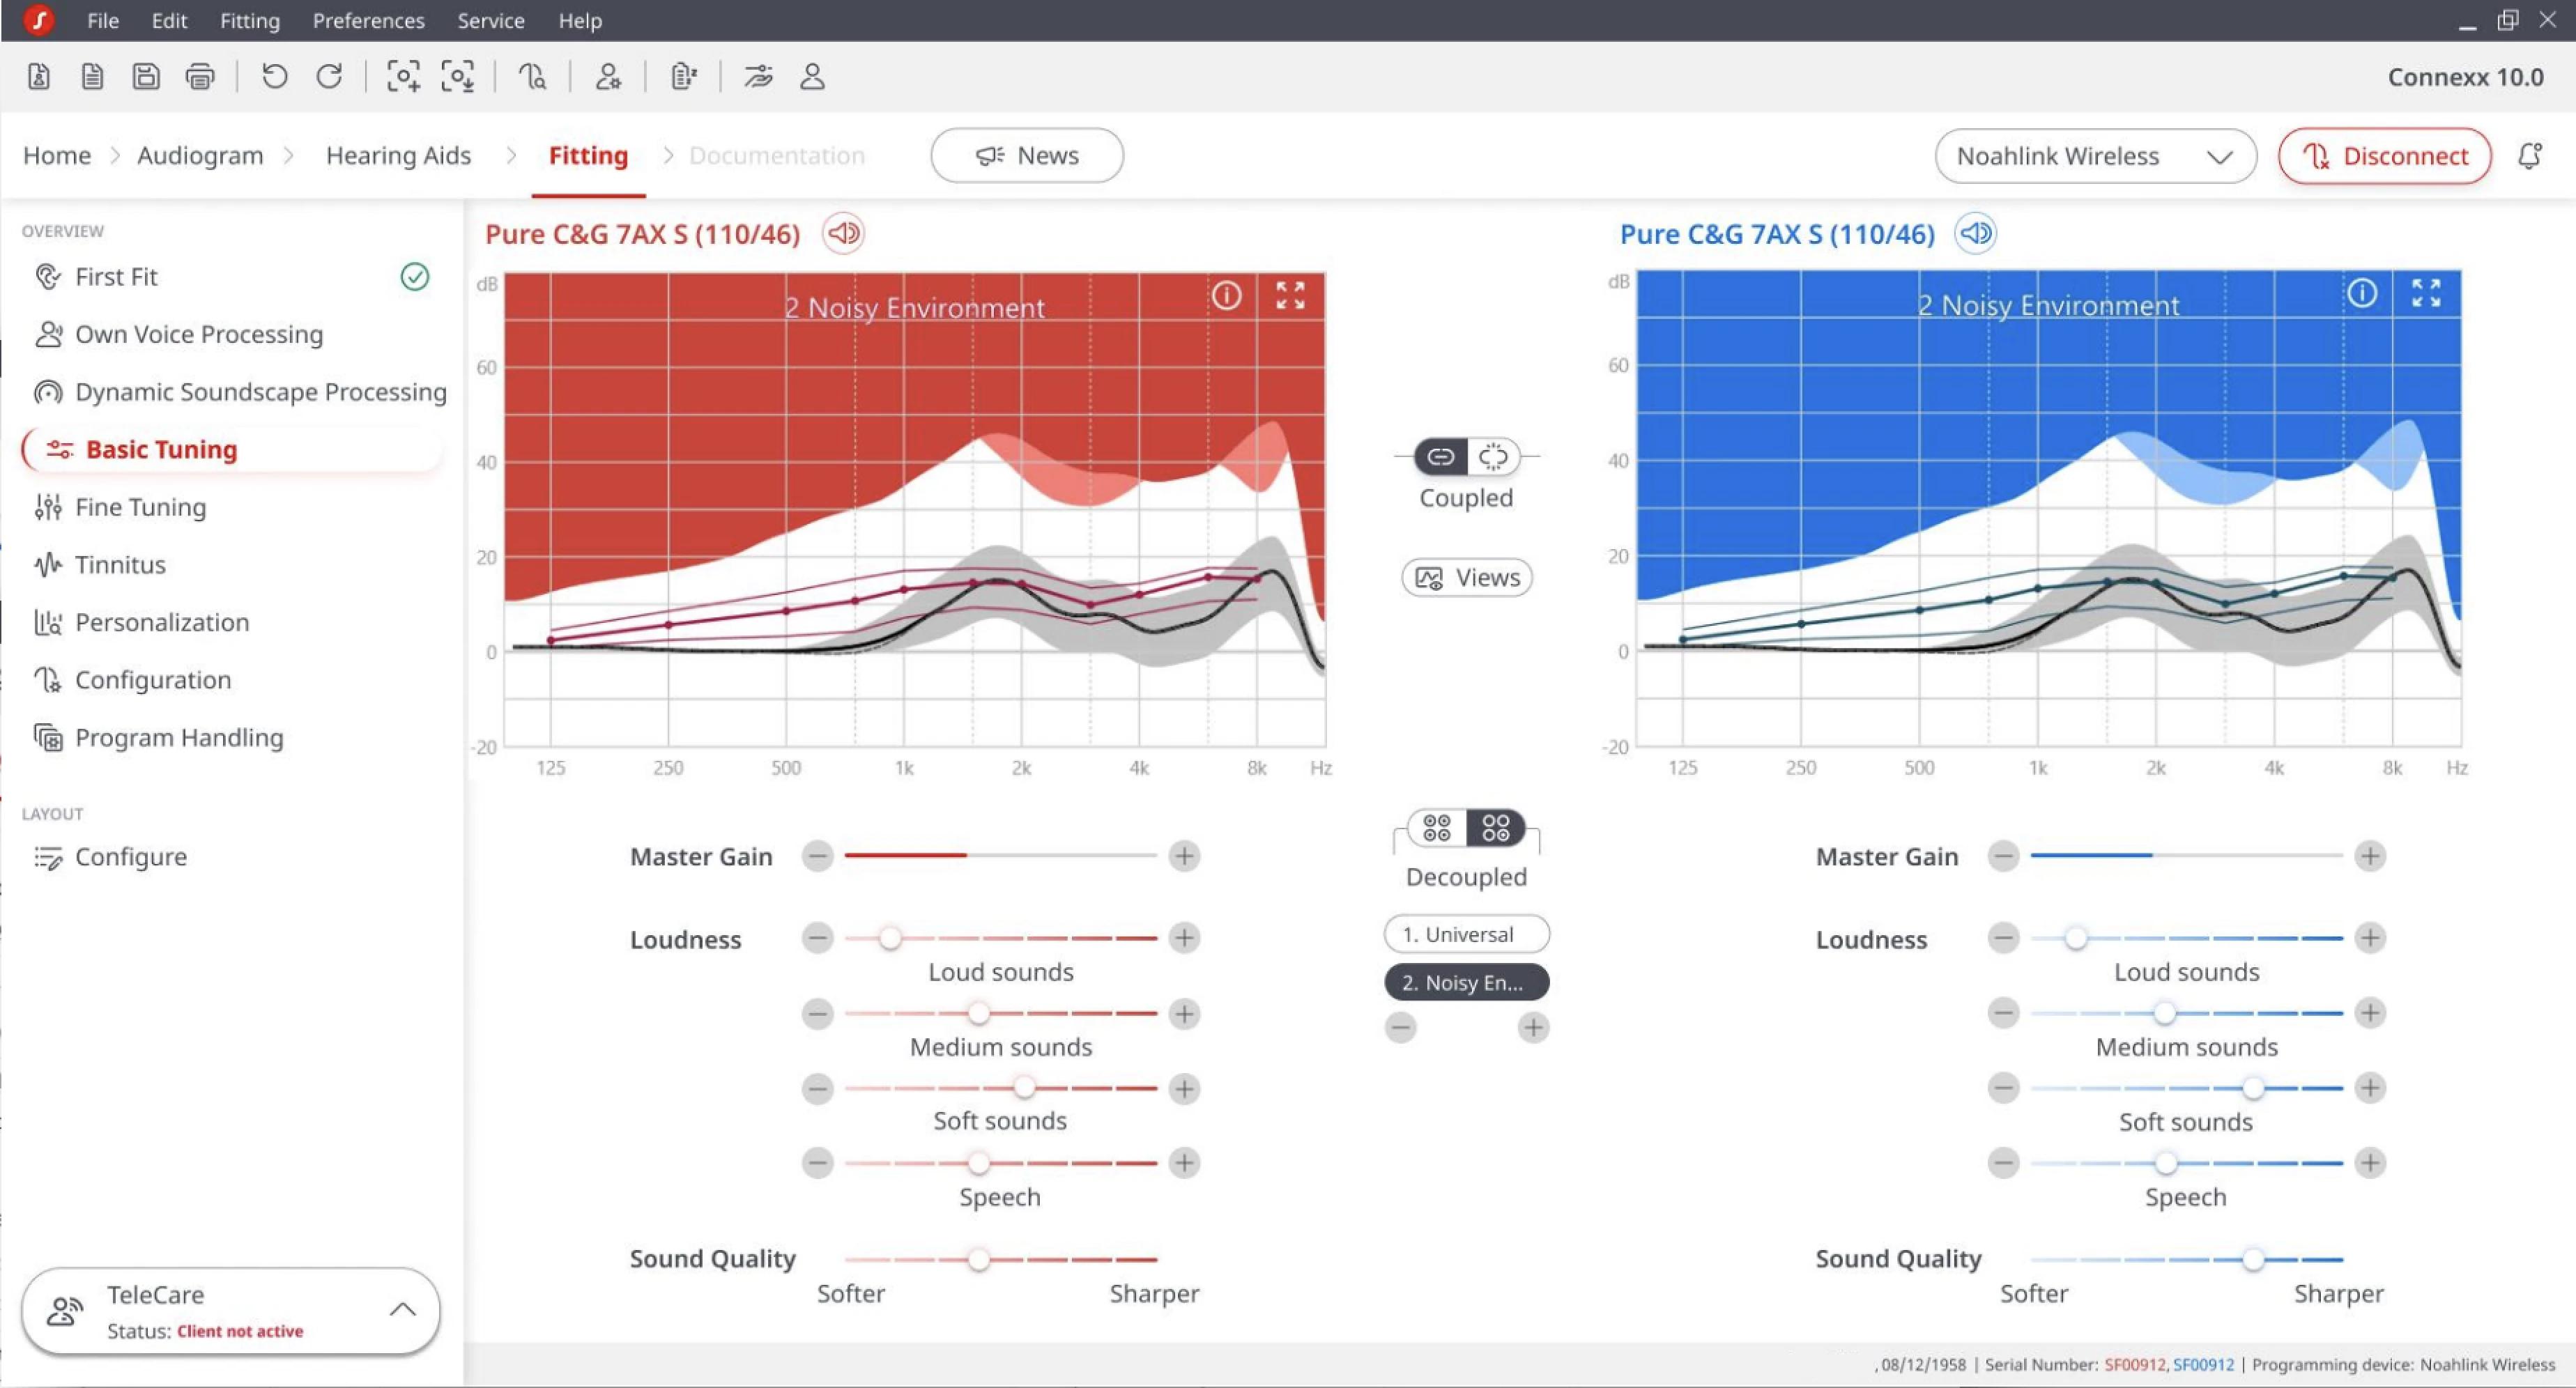Increase left Loud sounds with plus

[x=1184, y=938]
